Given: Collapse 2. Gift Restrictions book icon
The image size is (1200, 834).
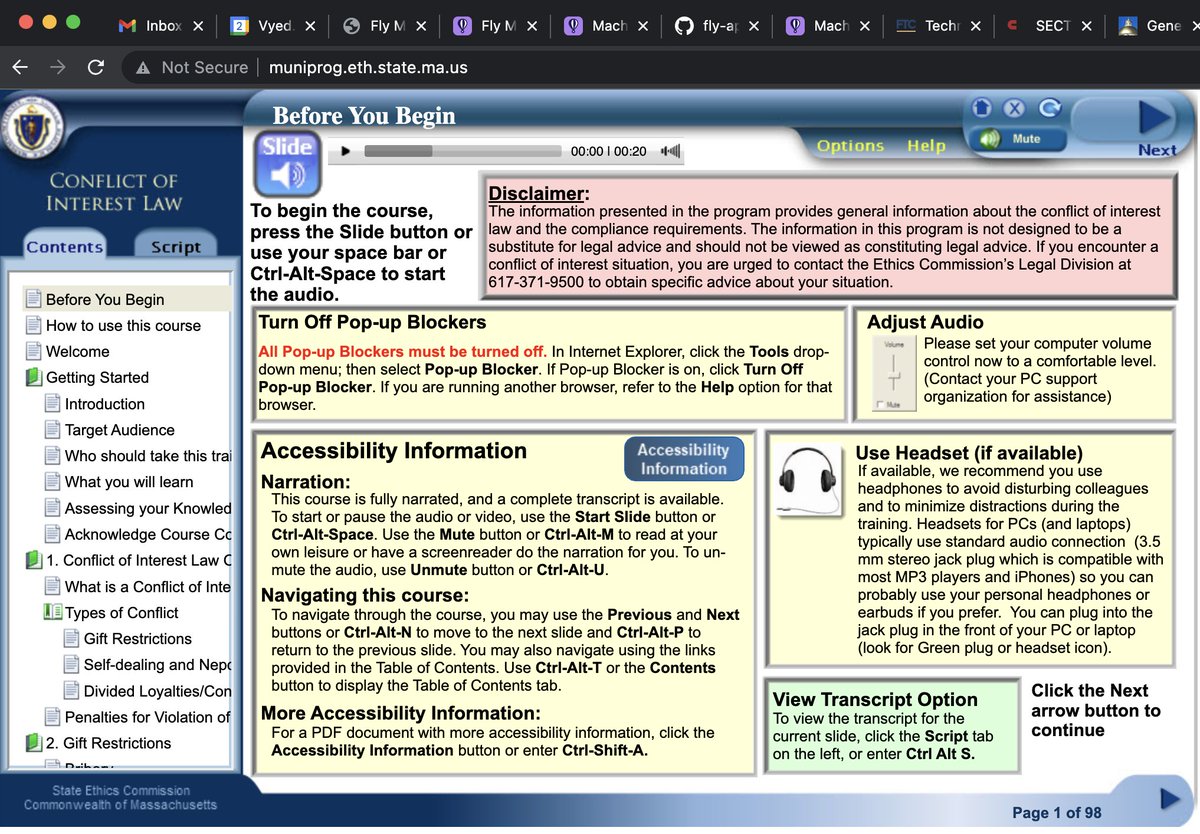Looking at the screenshot, I should pos(33,743).
